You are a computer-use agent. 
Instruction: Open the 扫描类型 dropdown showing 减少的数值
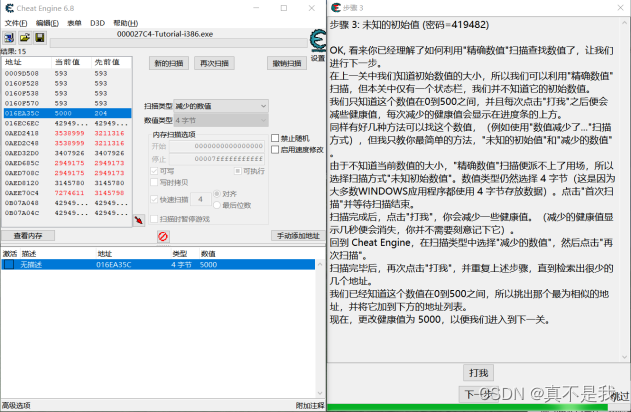[221, 106]
